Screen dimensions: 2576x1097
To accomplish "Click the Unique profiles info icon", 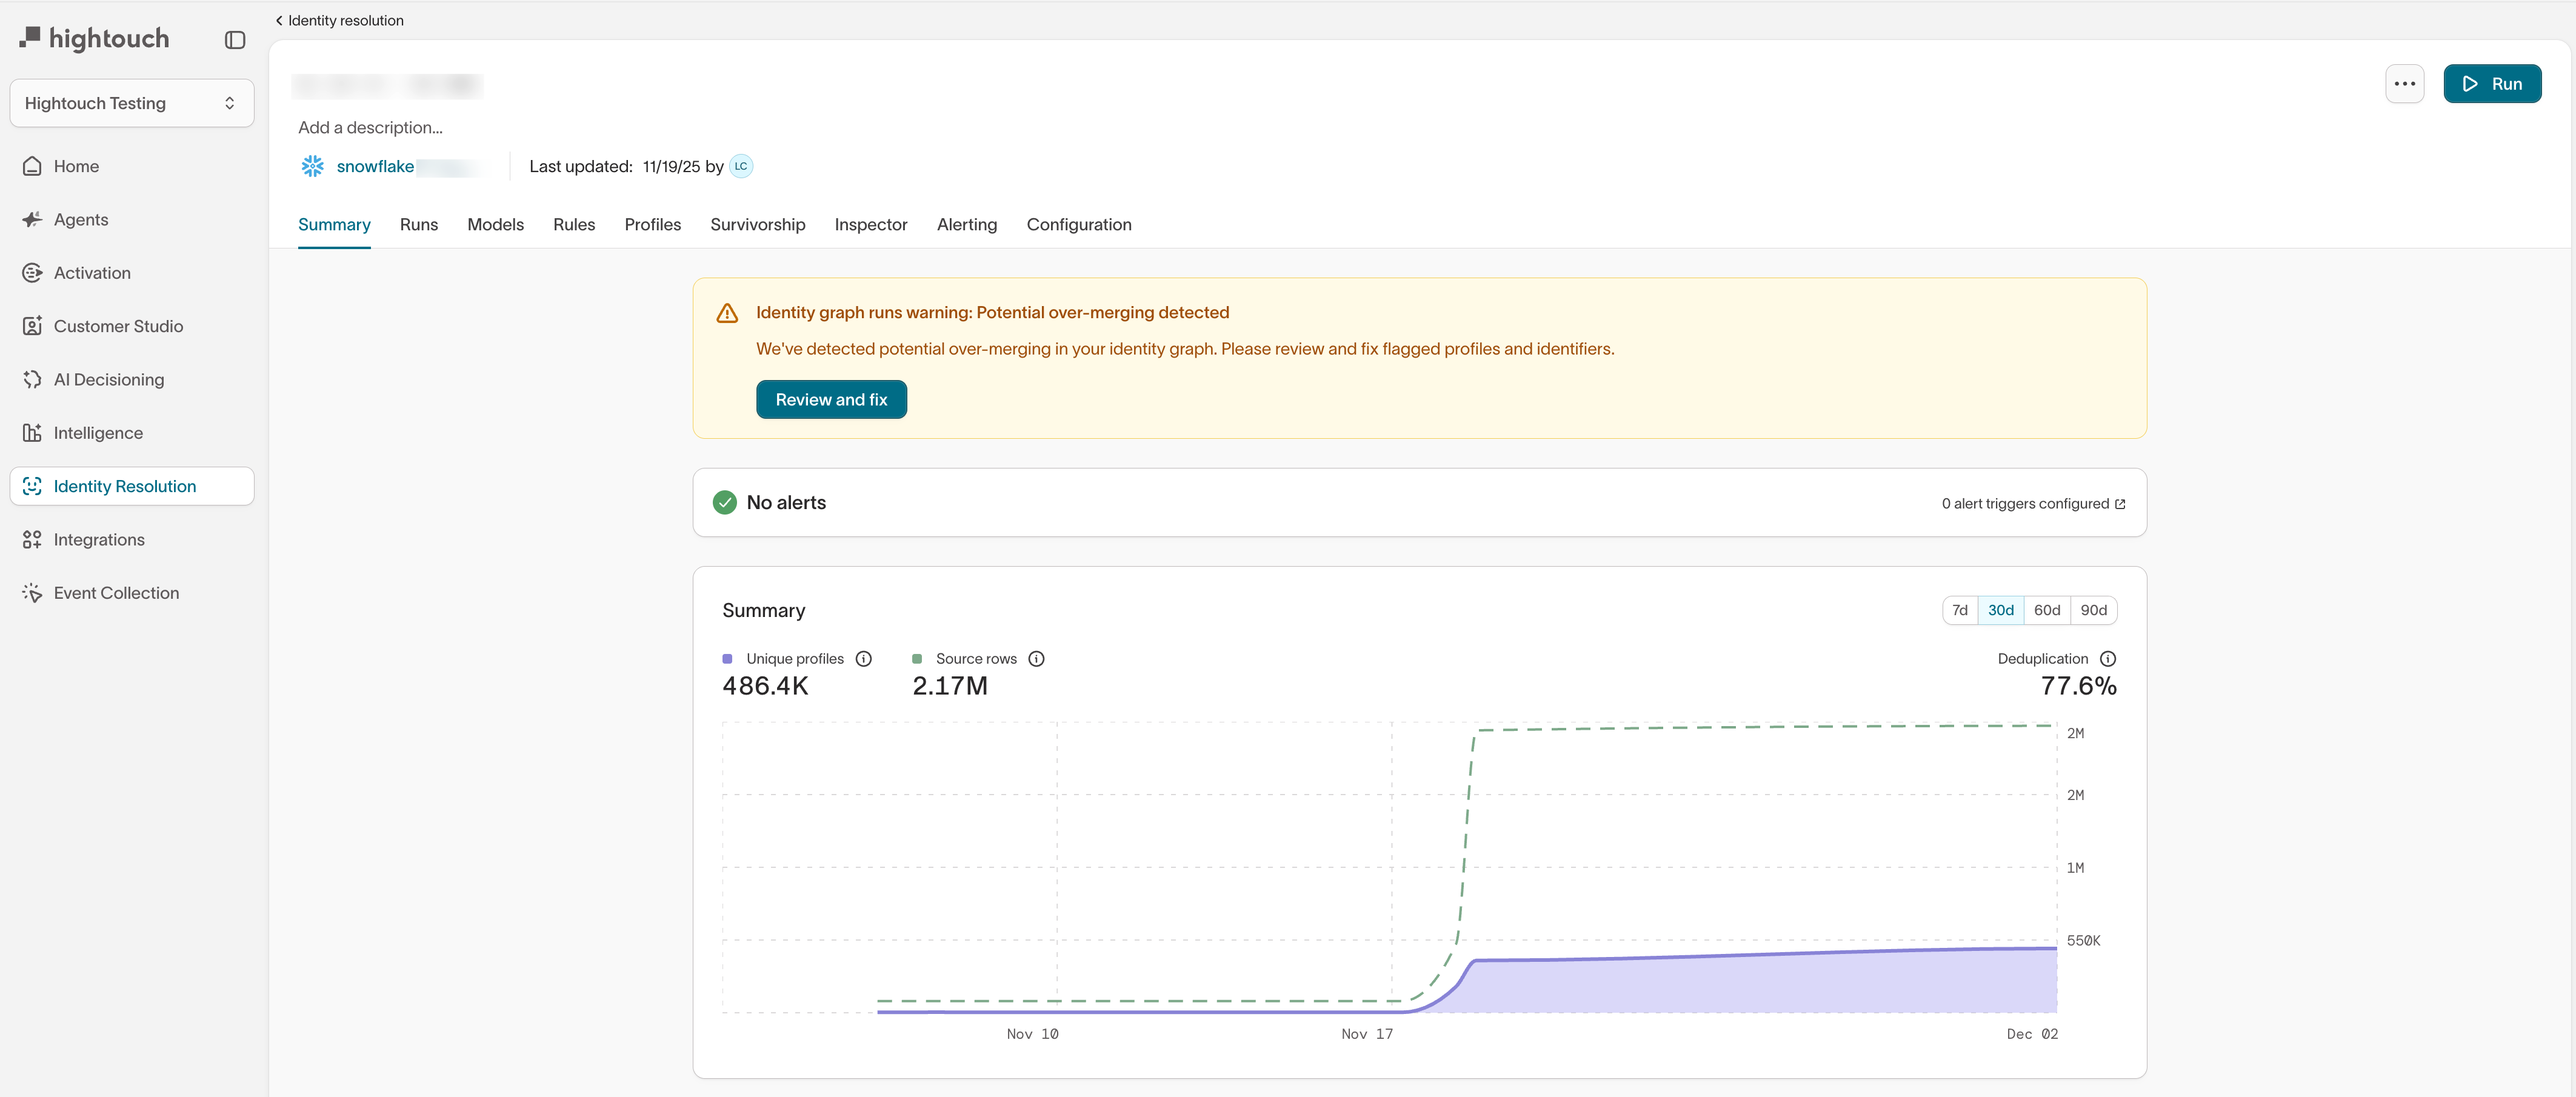I will tap(864, 659).
